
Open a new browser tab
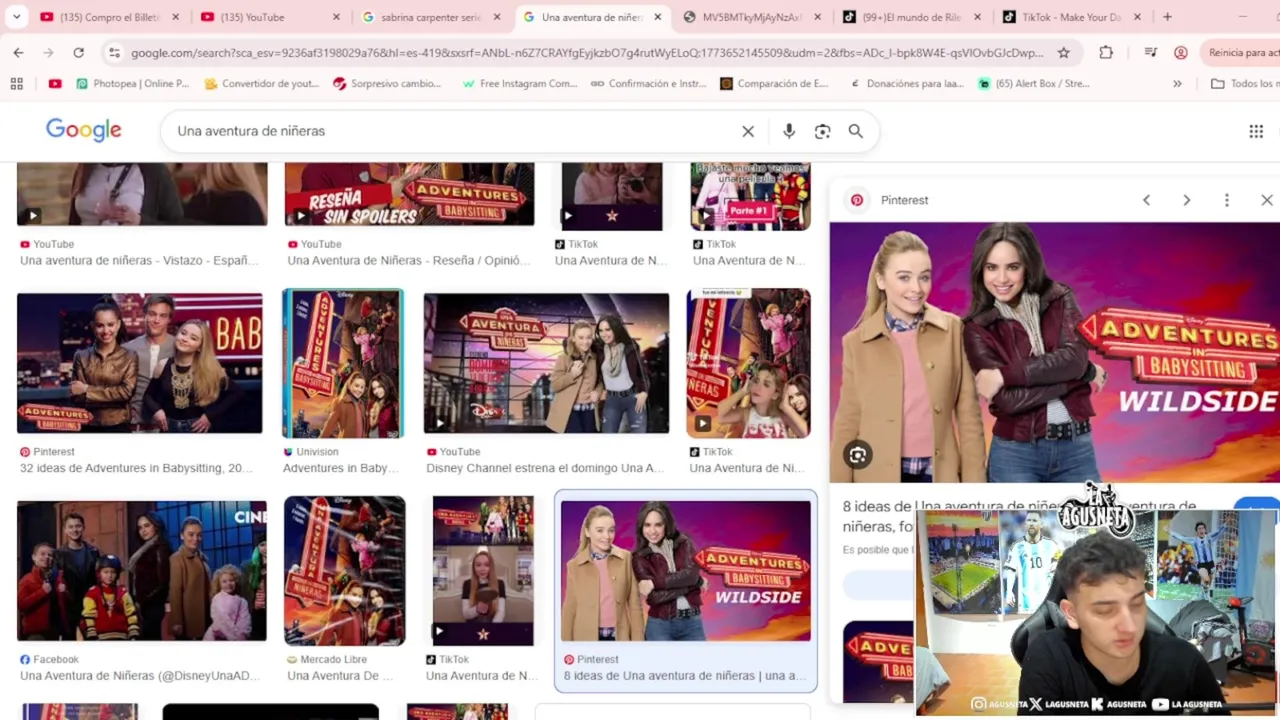1167,17
